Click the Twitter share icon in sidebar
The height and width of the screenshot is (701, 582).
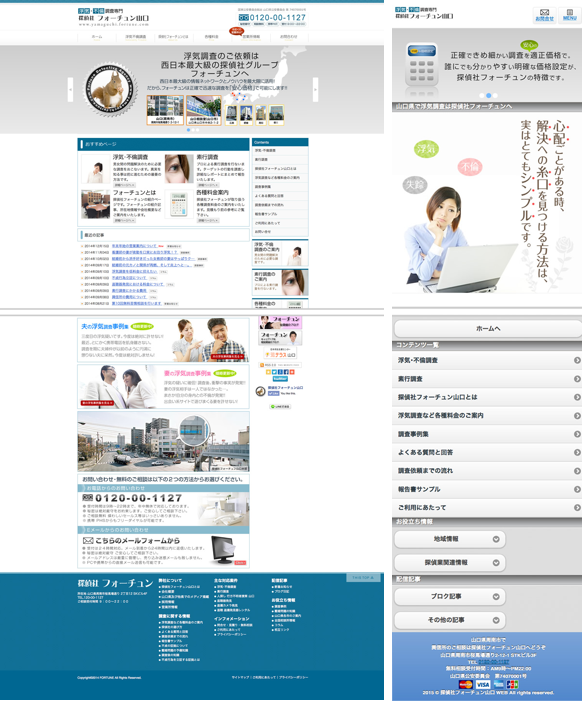[x=273, y=372]
